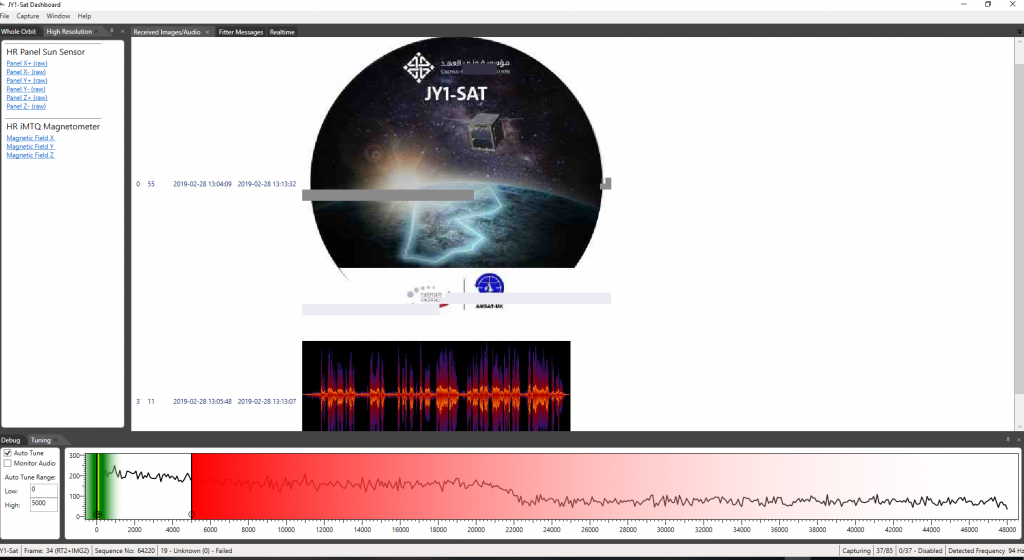Open Magnetic Field X link
Screen dimensions: 1024x560
tap(31, 138)
